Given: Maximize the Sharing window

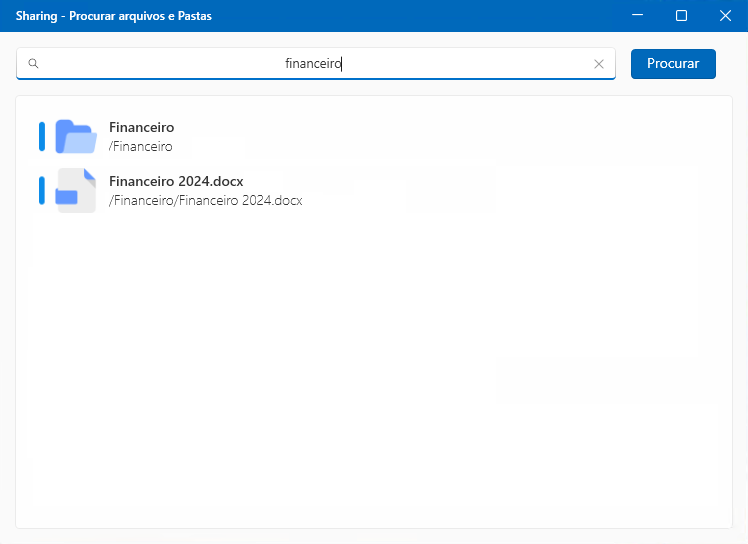Looking at the screenshot, I should click(x=681, y=15).
